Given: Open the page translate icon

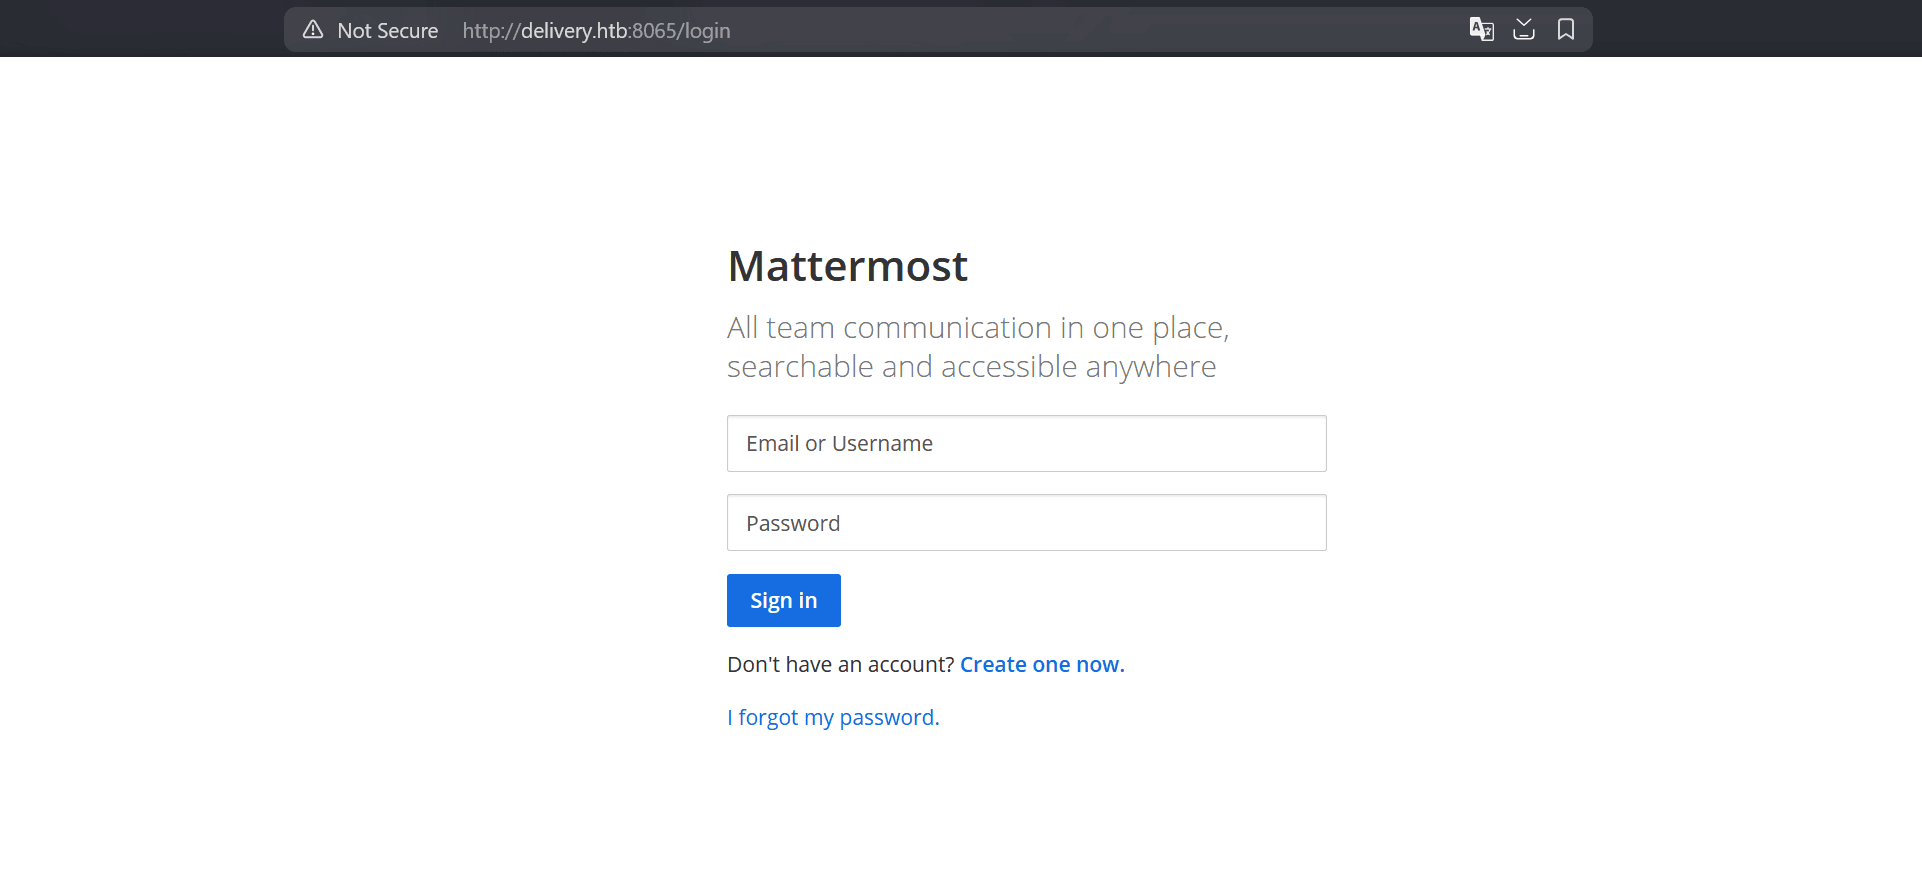Looking at the screenshot, I should (x=1481, y=30).
